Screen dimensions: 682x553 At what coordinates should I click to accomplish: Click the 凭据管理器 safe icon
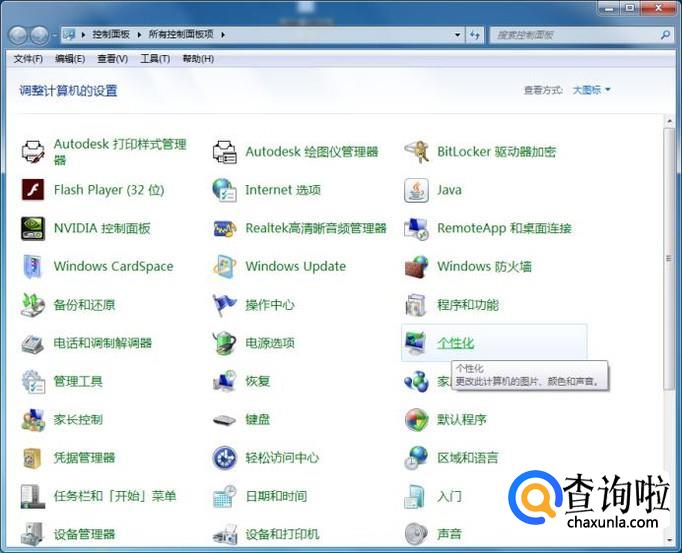click(33, 458)
